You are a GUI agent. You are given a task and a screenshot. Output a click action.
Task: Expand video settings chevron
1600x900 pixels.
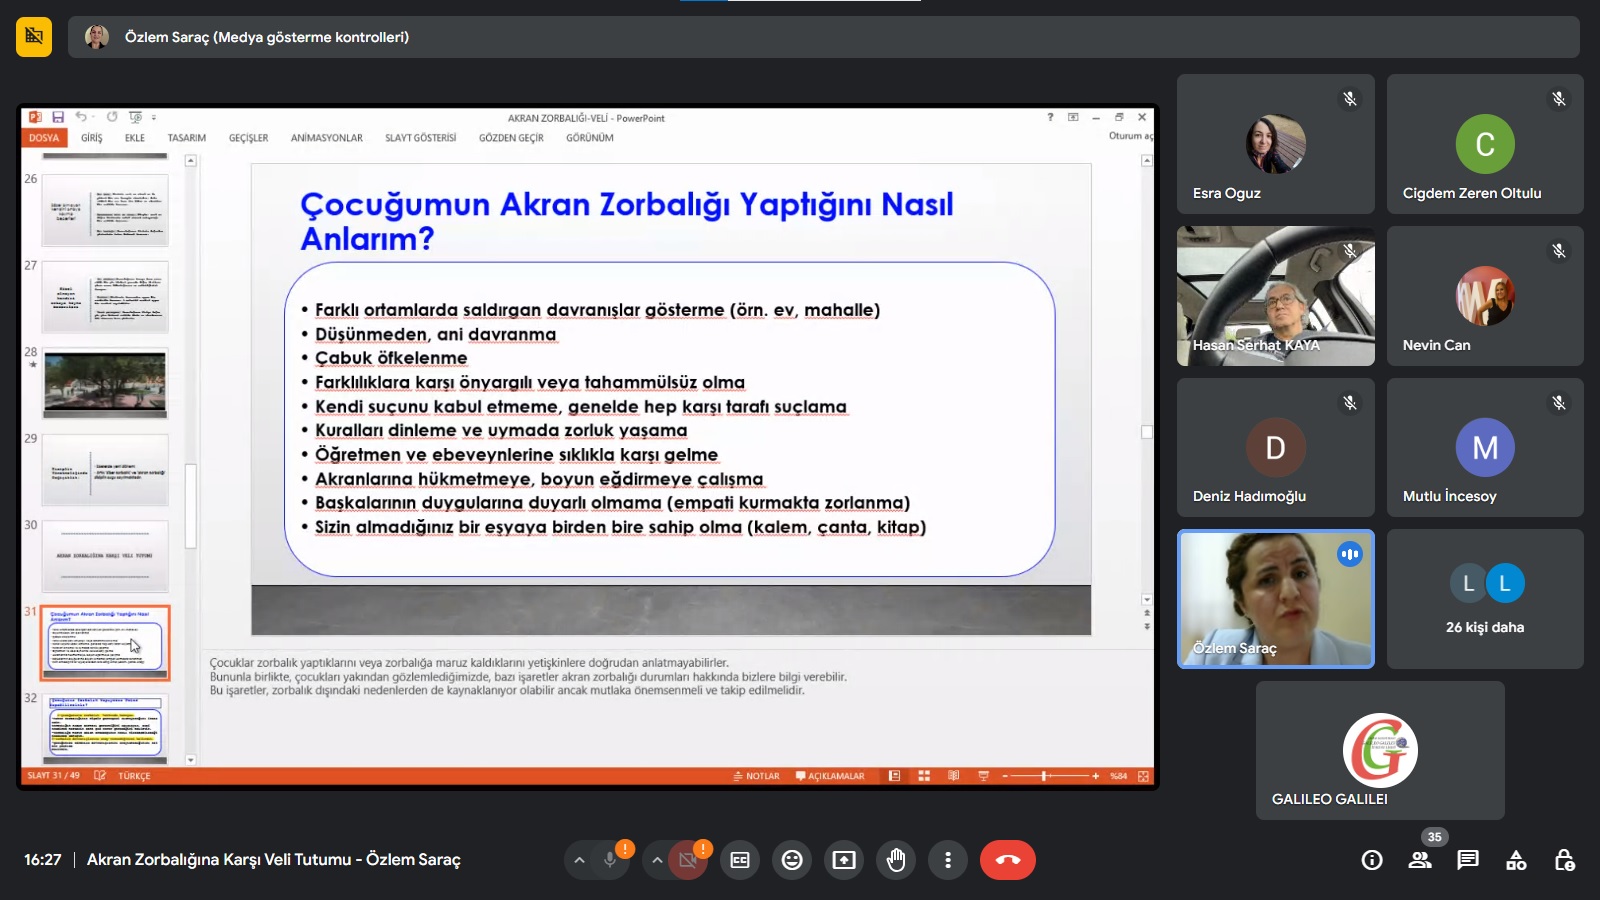pos(657,860)
